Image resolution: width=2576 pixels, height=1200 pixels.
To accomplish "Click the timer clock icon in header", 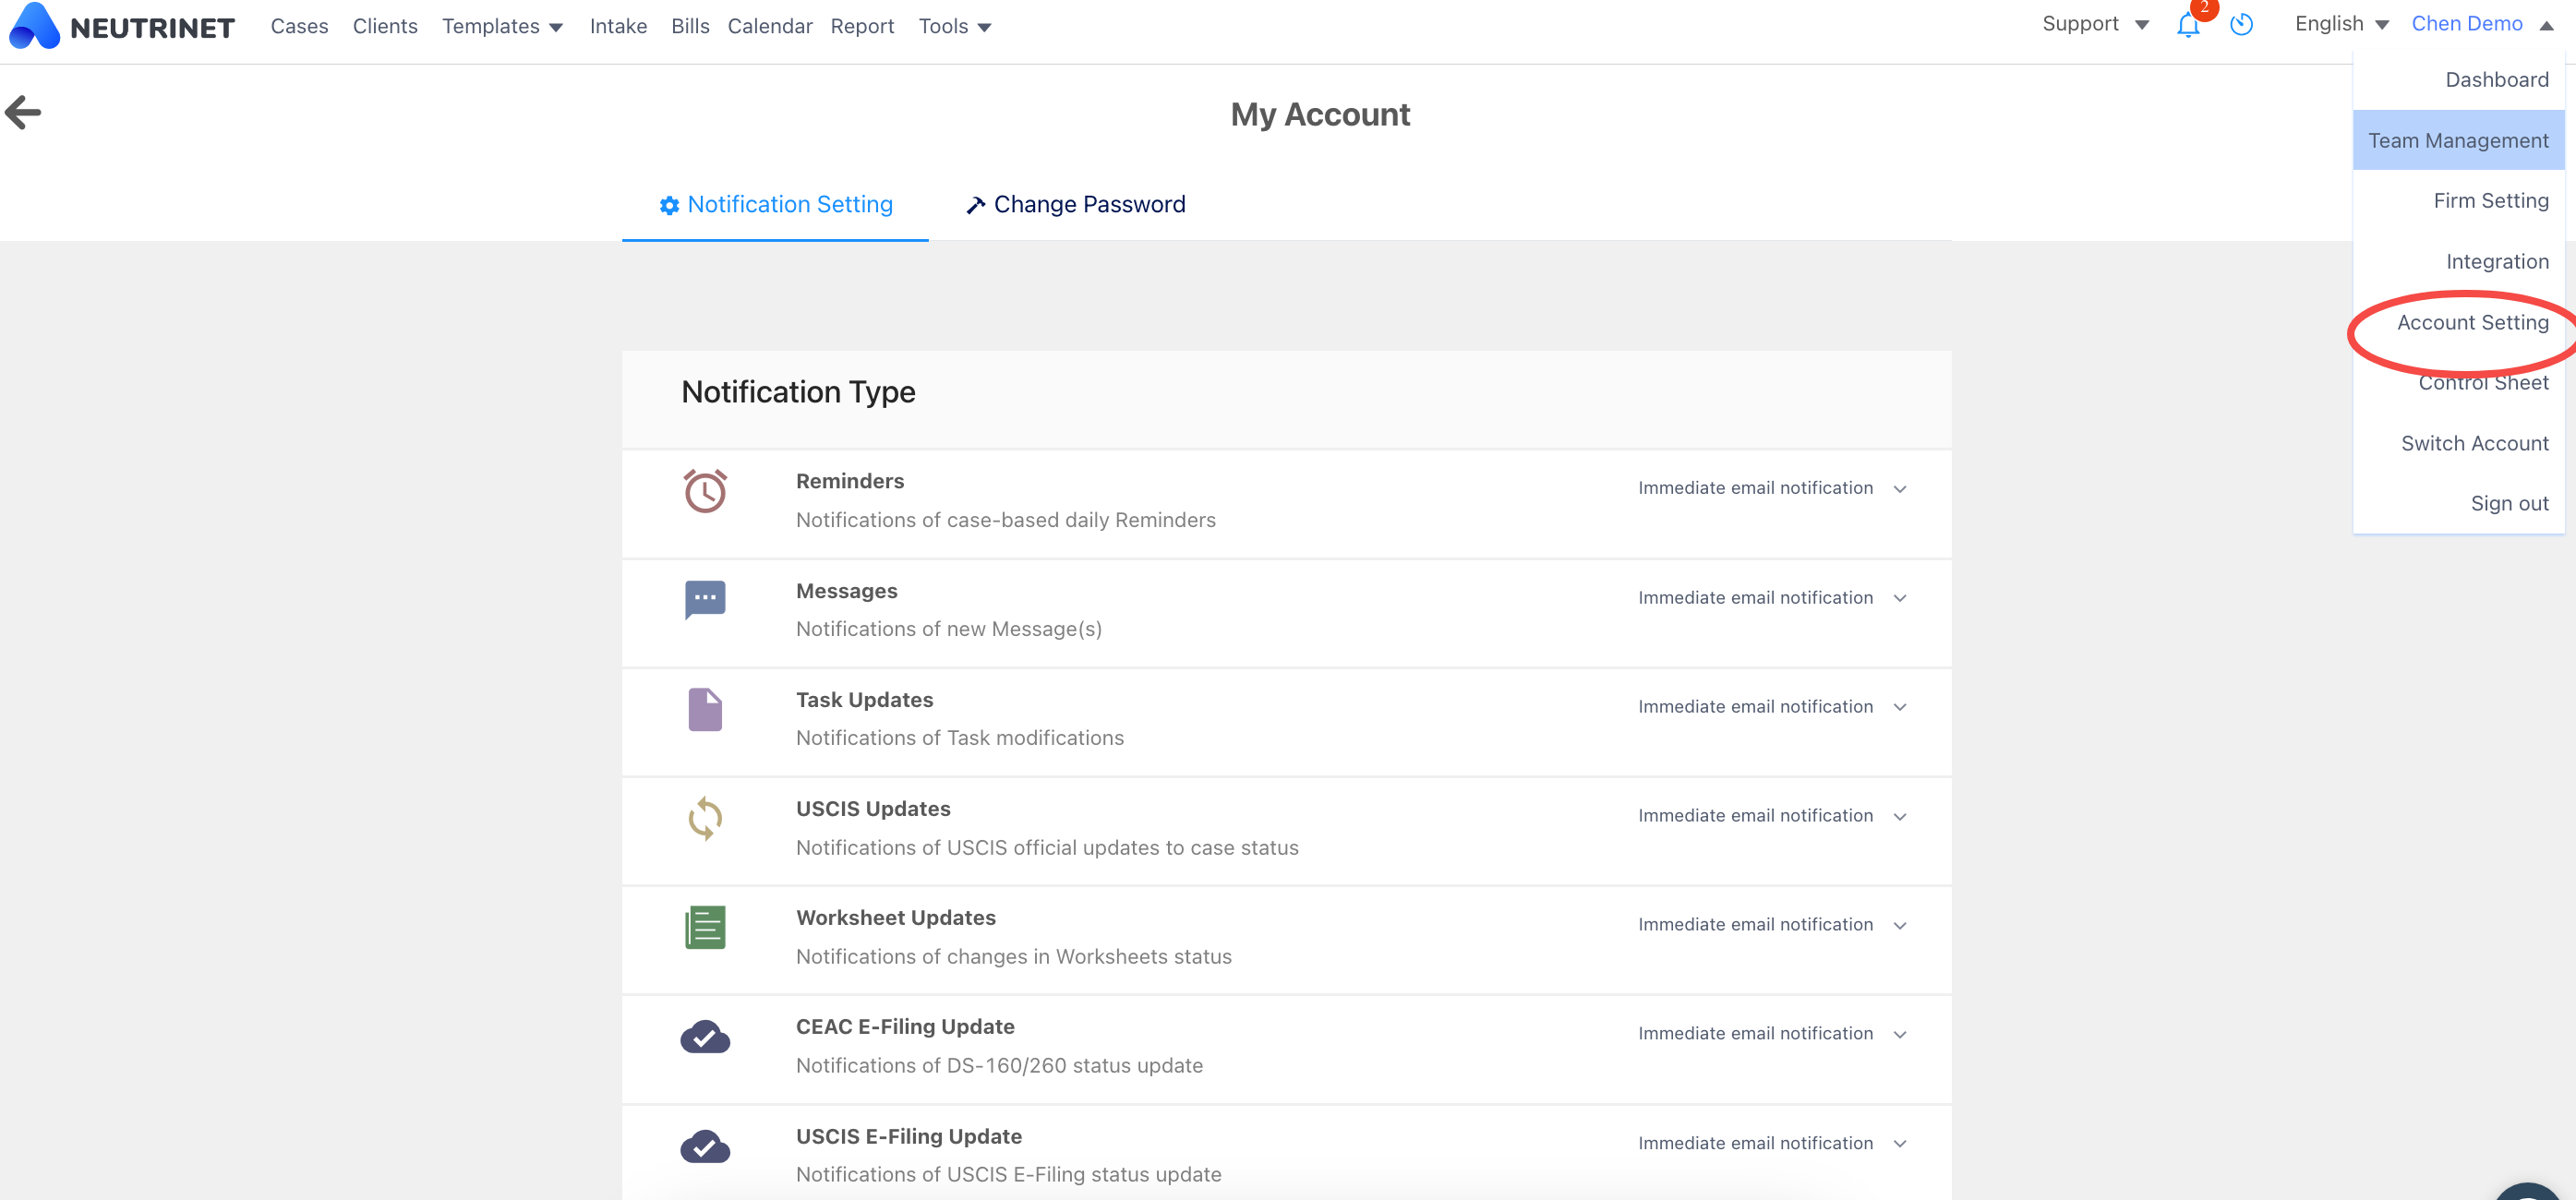I will pos(2241,25).
